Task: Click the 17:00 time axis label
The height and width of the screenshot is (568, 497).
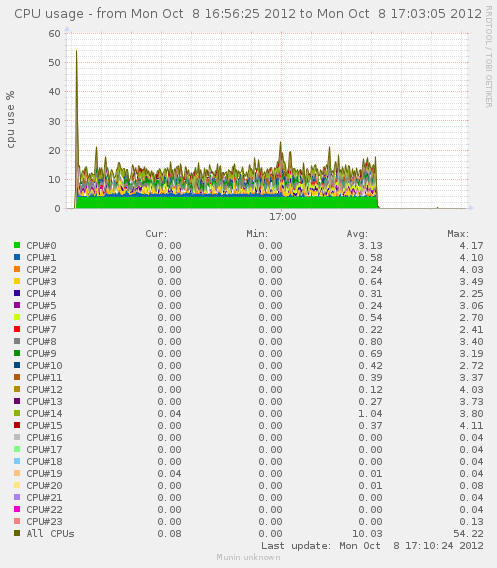Action: pos(283,217)
